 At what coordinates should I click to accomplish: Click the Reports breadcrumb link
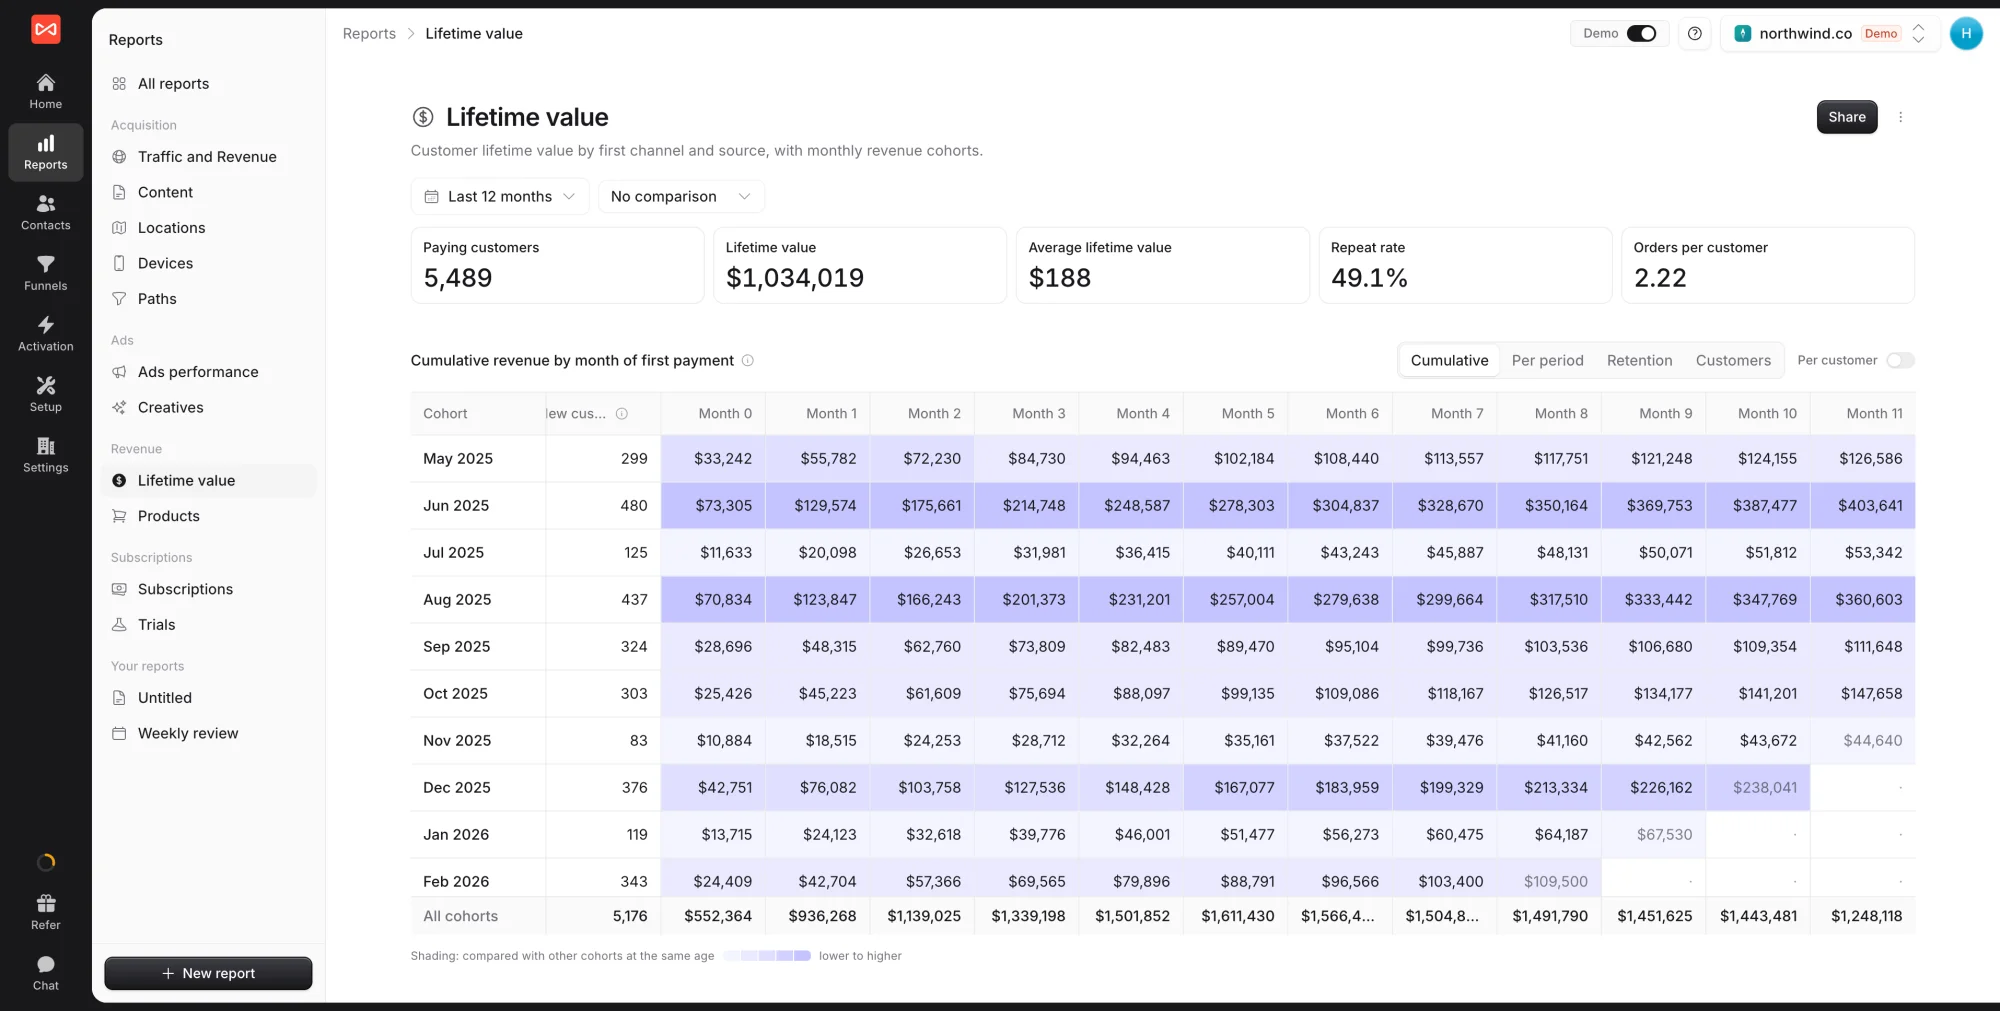pos(369,33)
